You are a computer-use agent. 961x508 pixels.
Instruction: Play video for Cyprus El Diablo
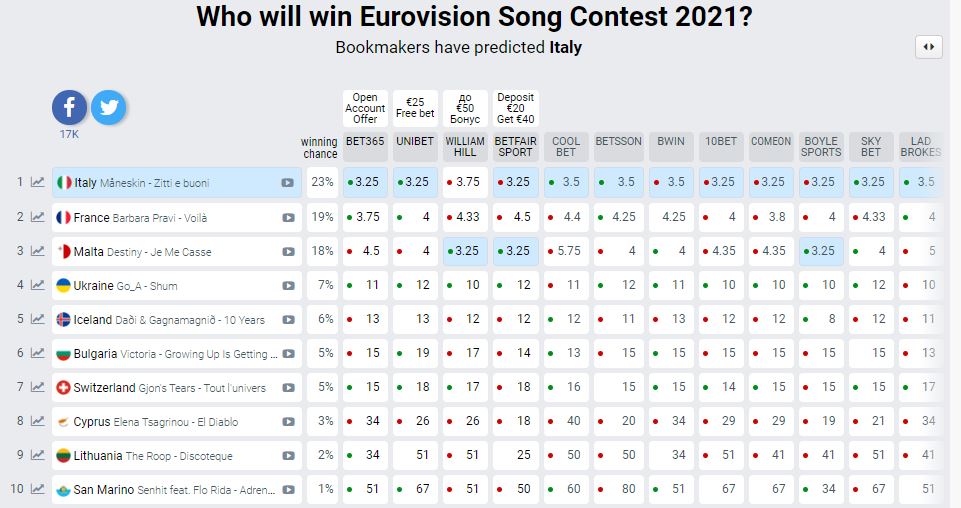(288, 422)
